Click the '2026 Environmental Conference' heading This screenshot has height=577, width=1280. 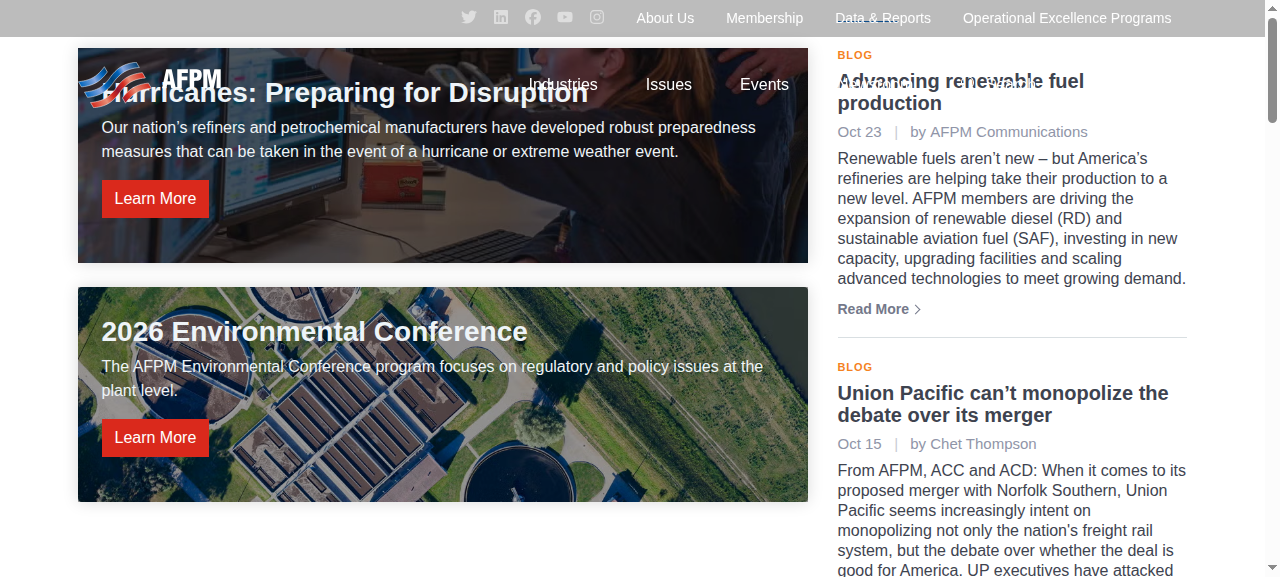coord(314,331)
